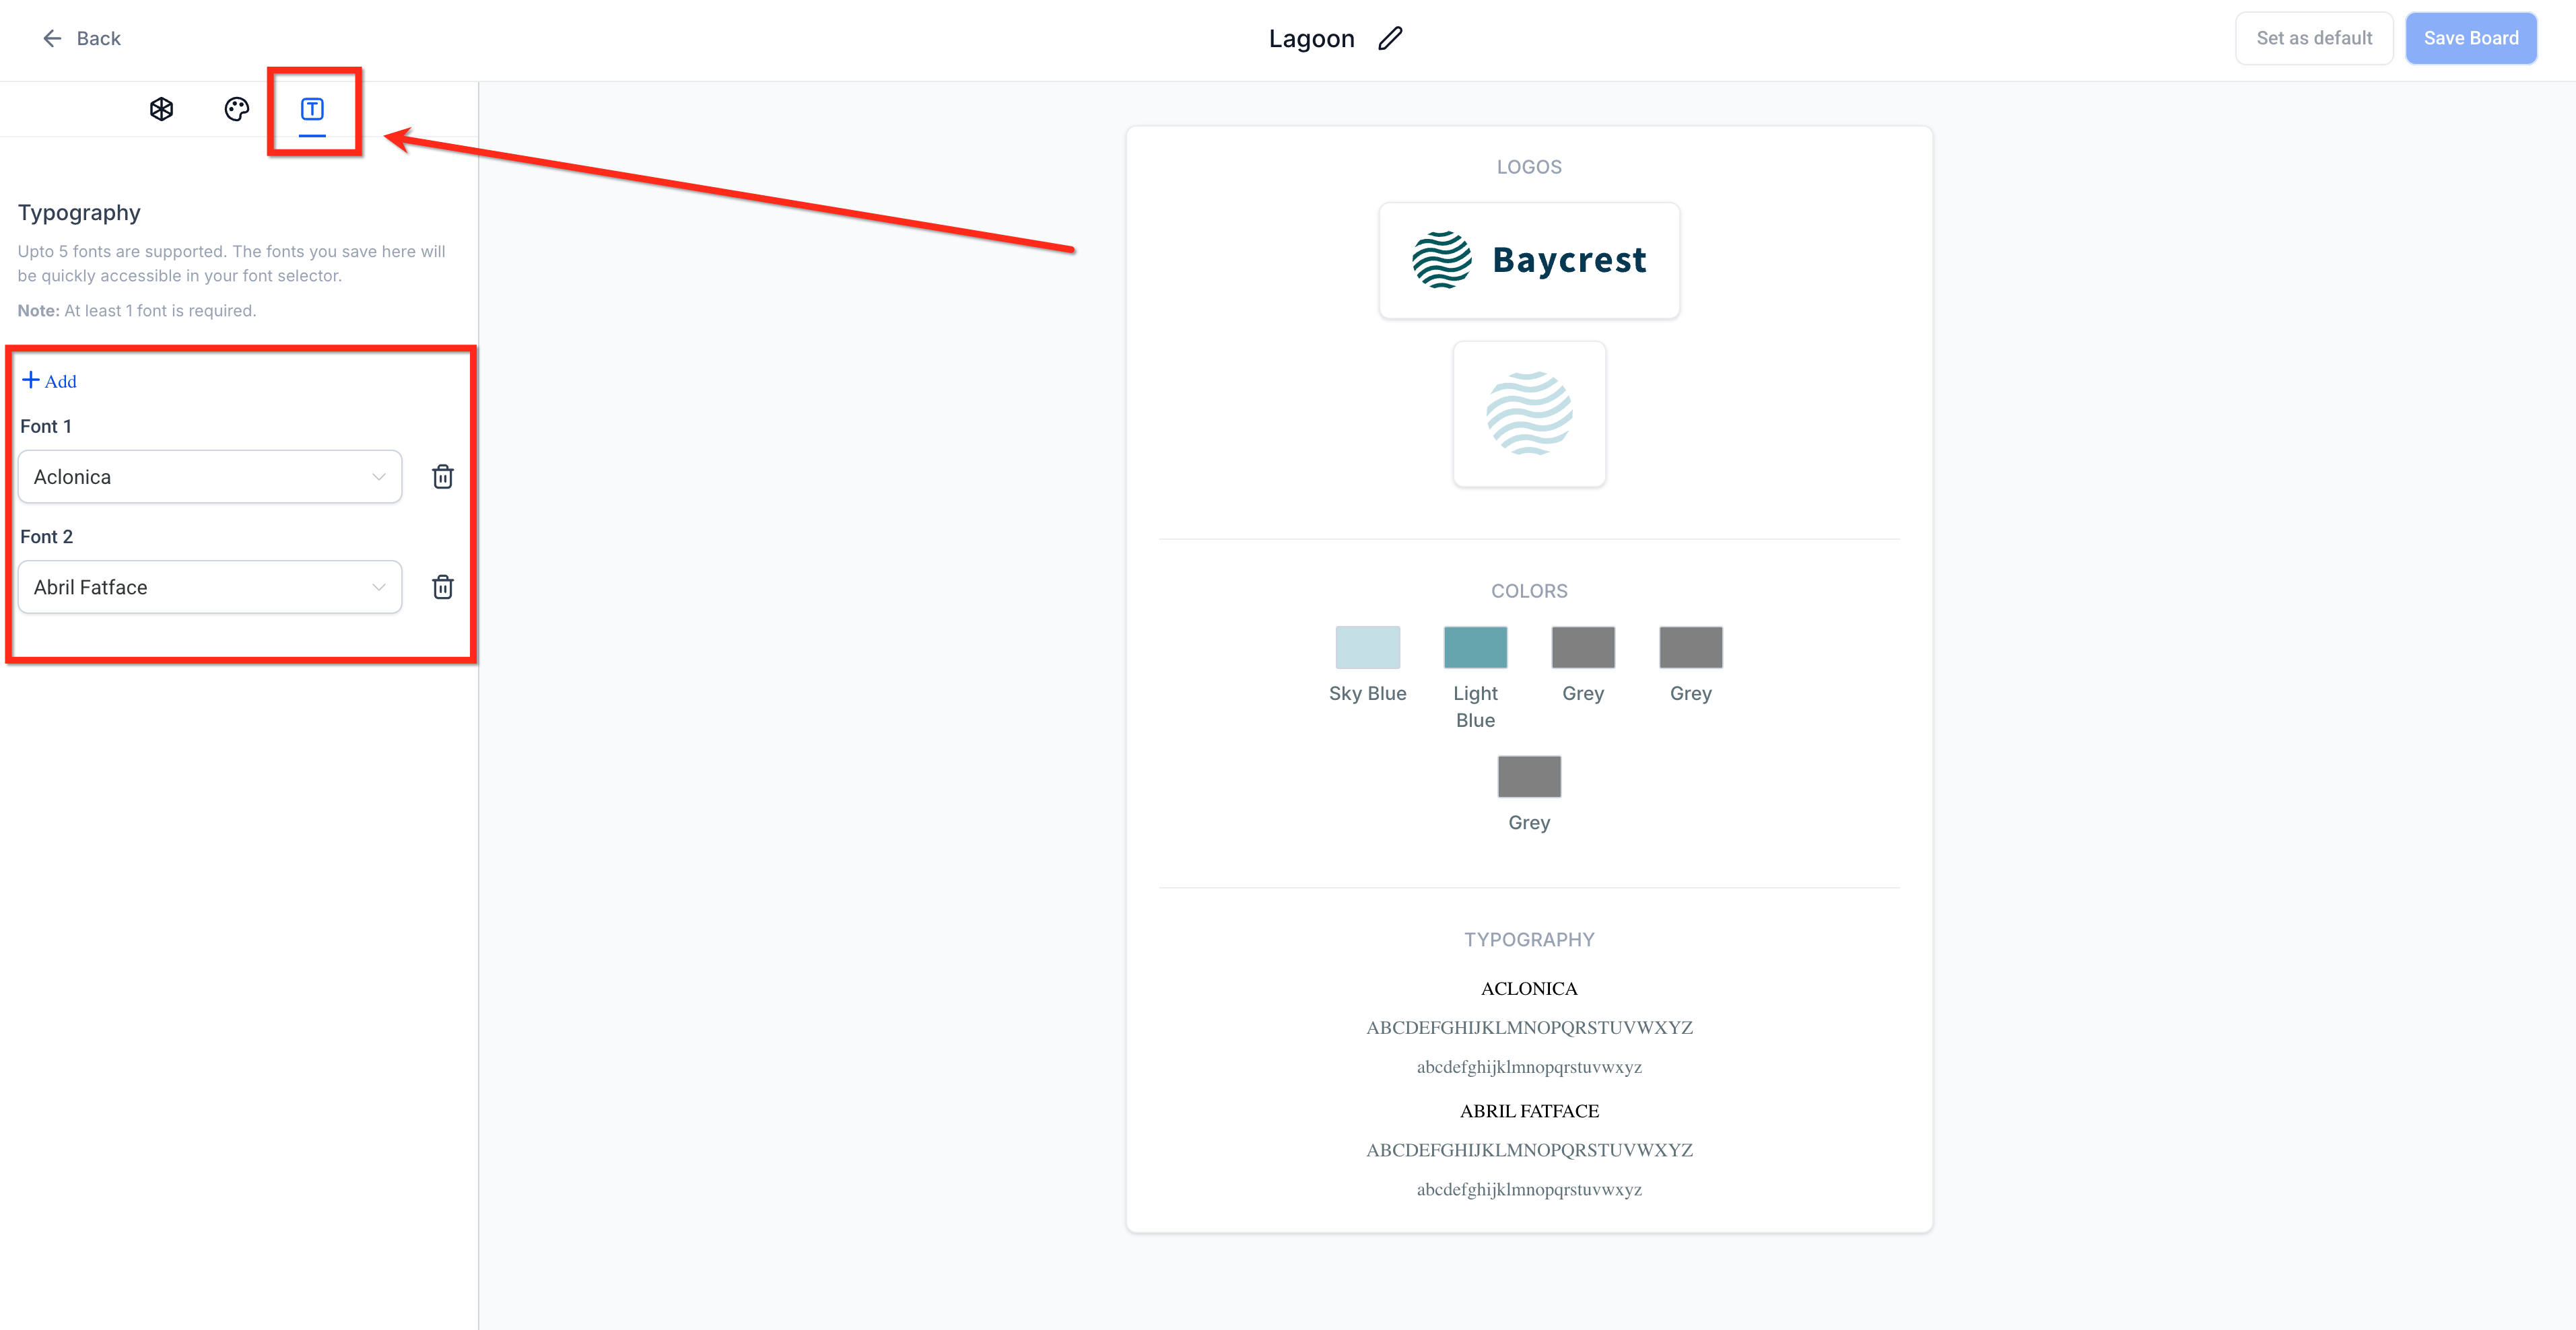Delete Font 1 with trash icon

point(443,477)
